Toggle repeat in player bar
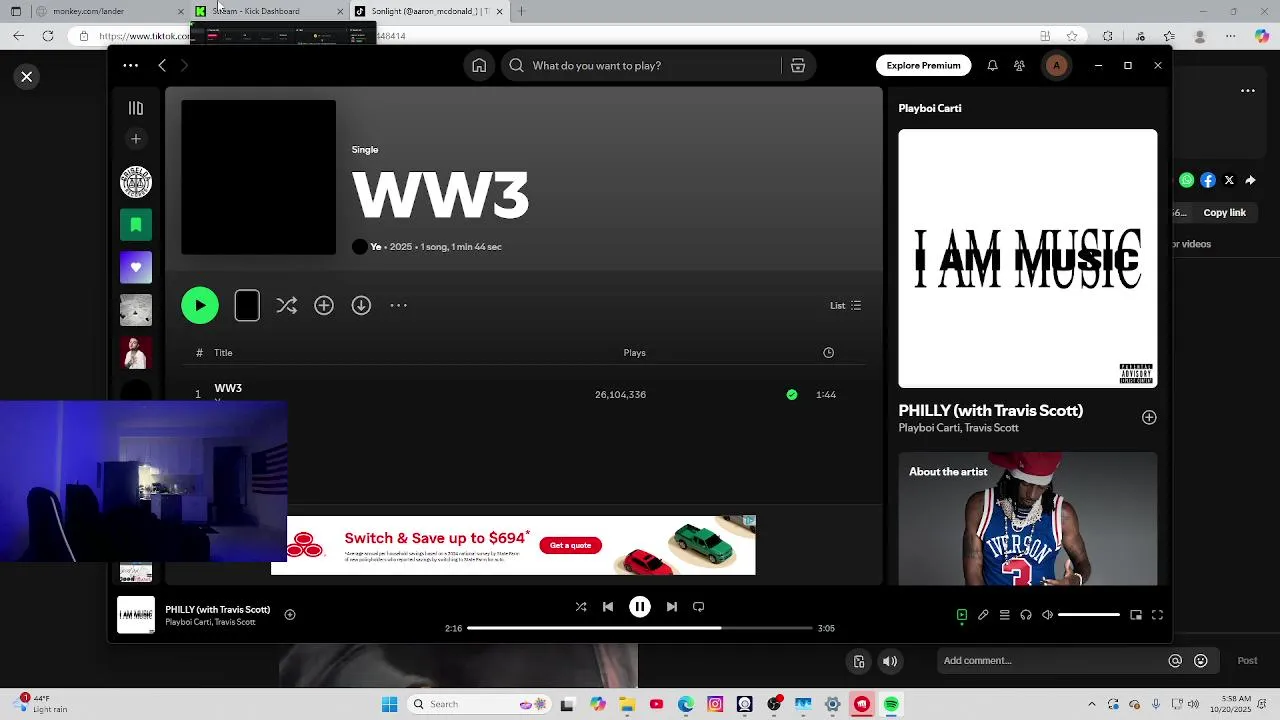This screenshot has width=1280, height=720. tap(699, 607)
